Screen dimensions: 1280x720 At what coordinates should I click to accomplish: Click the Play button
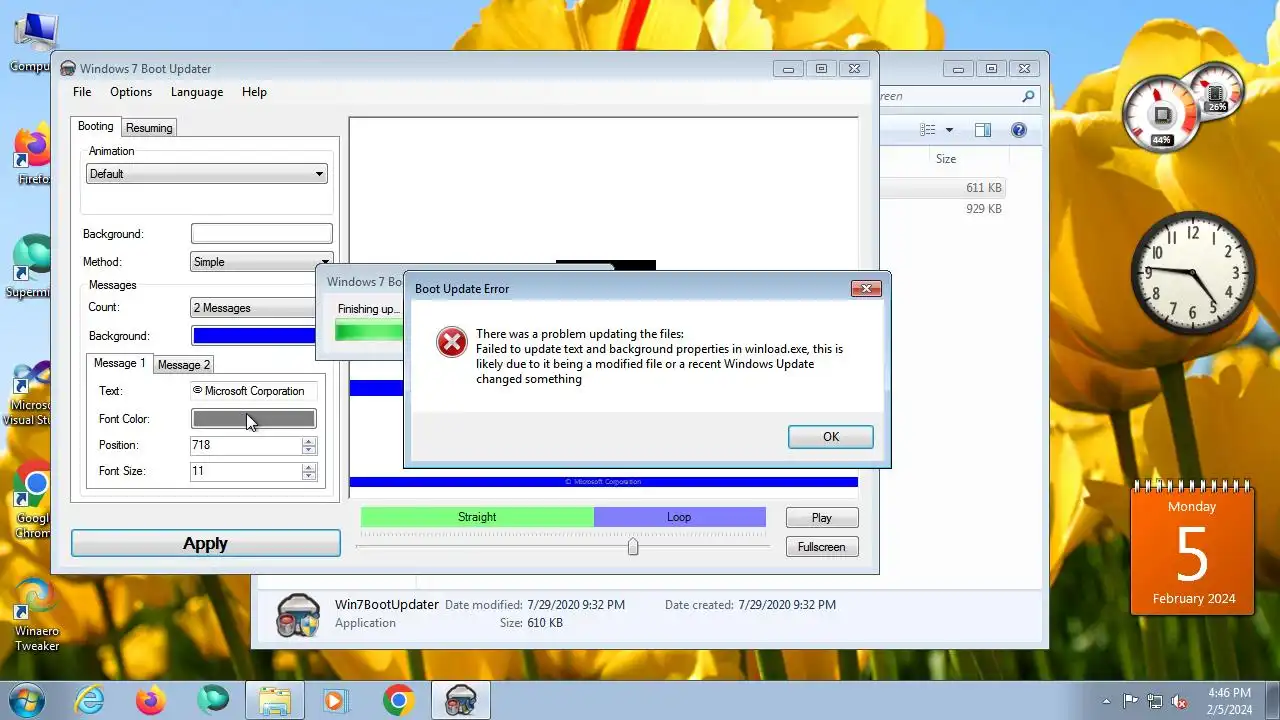[x=822, y=518]
